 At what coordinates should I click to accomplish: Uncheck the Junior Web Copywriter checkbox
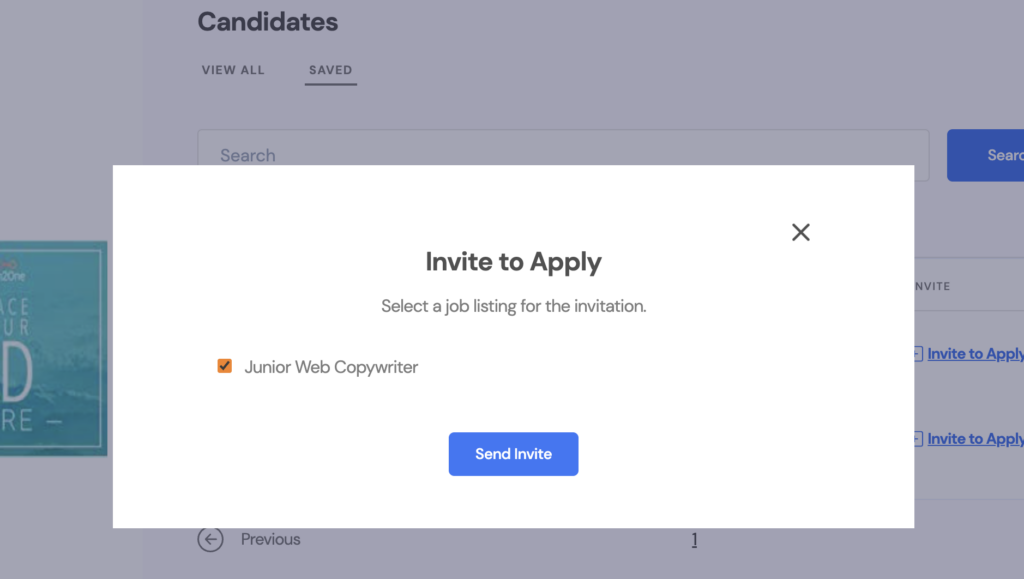[225, 366]
